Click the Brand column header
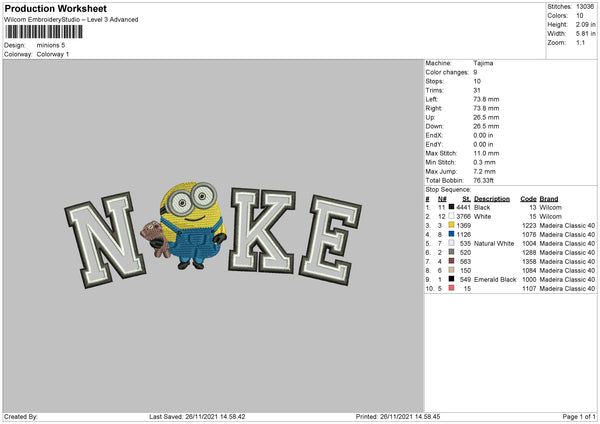 point(549,198)
